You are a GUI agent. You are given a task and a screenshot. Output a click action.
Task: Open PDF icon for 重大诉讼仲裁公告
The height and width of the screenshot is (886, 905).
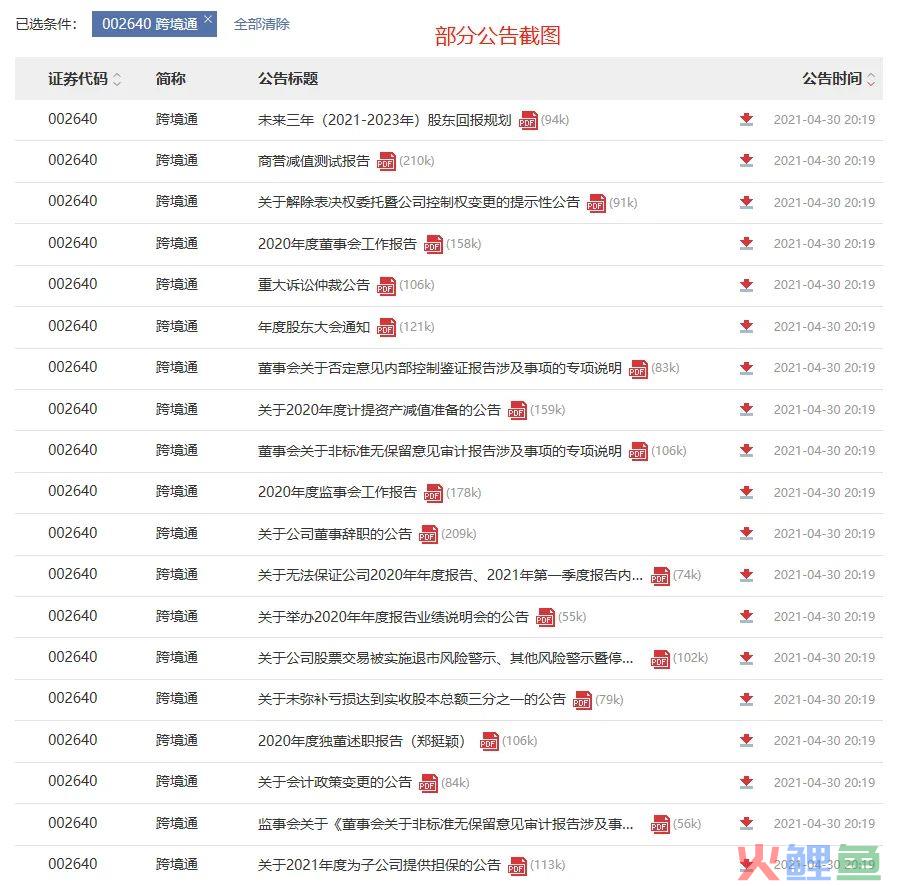[386, 286]
